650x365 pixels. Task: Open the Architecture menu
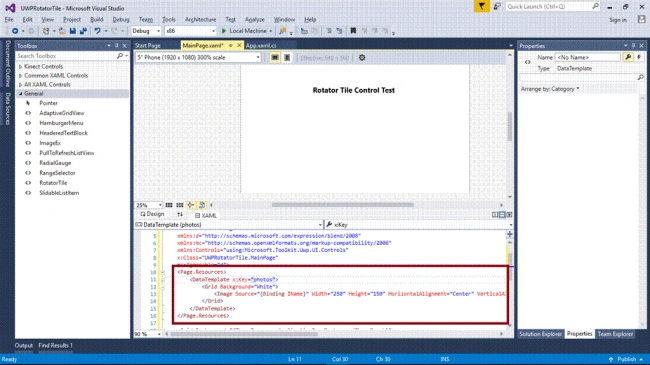pos(200,19)
